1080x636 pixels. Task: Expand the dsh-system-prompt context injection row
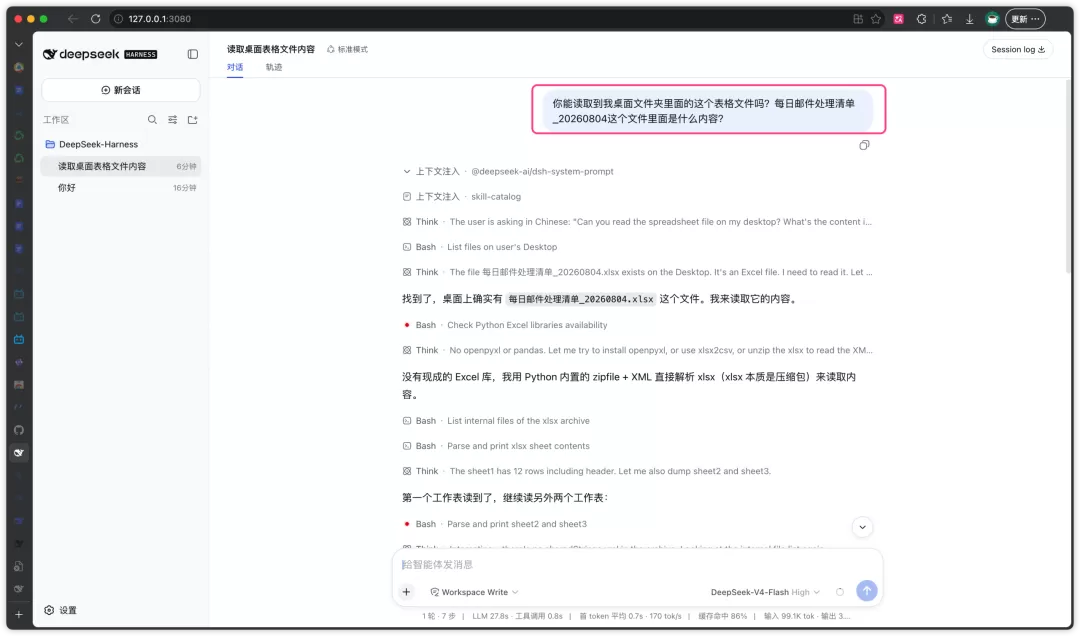point(508,172)
